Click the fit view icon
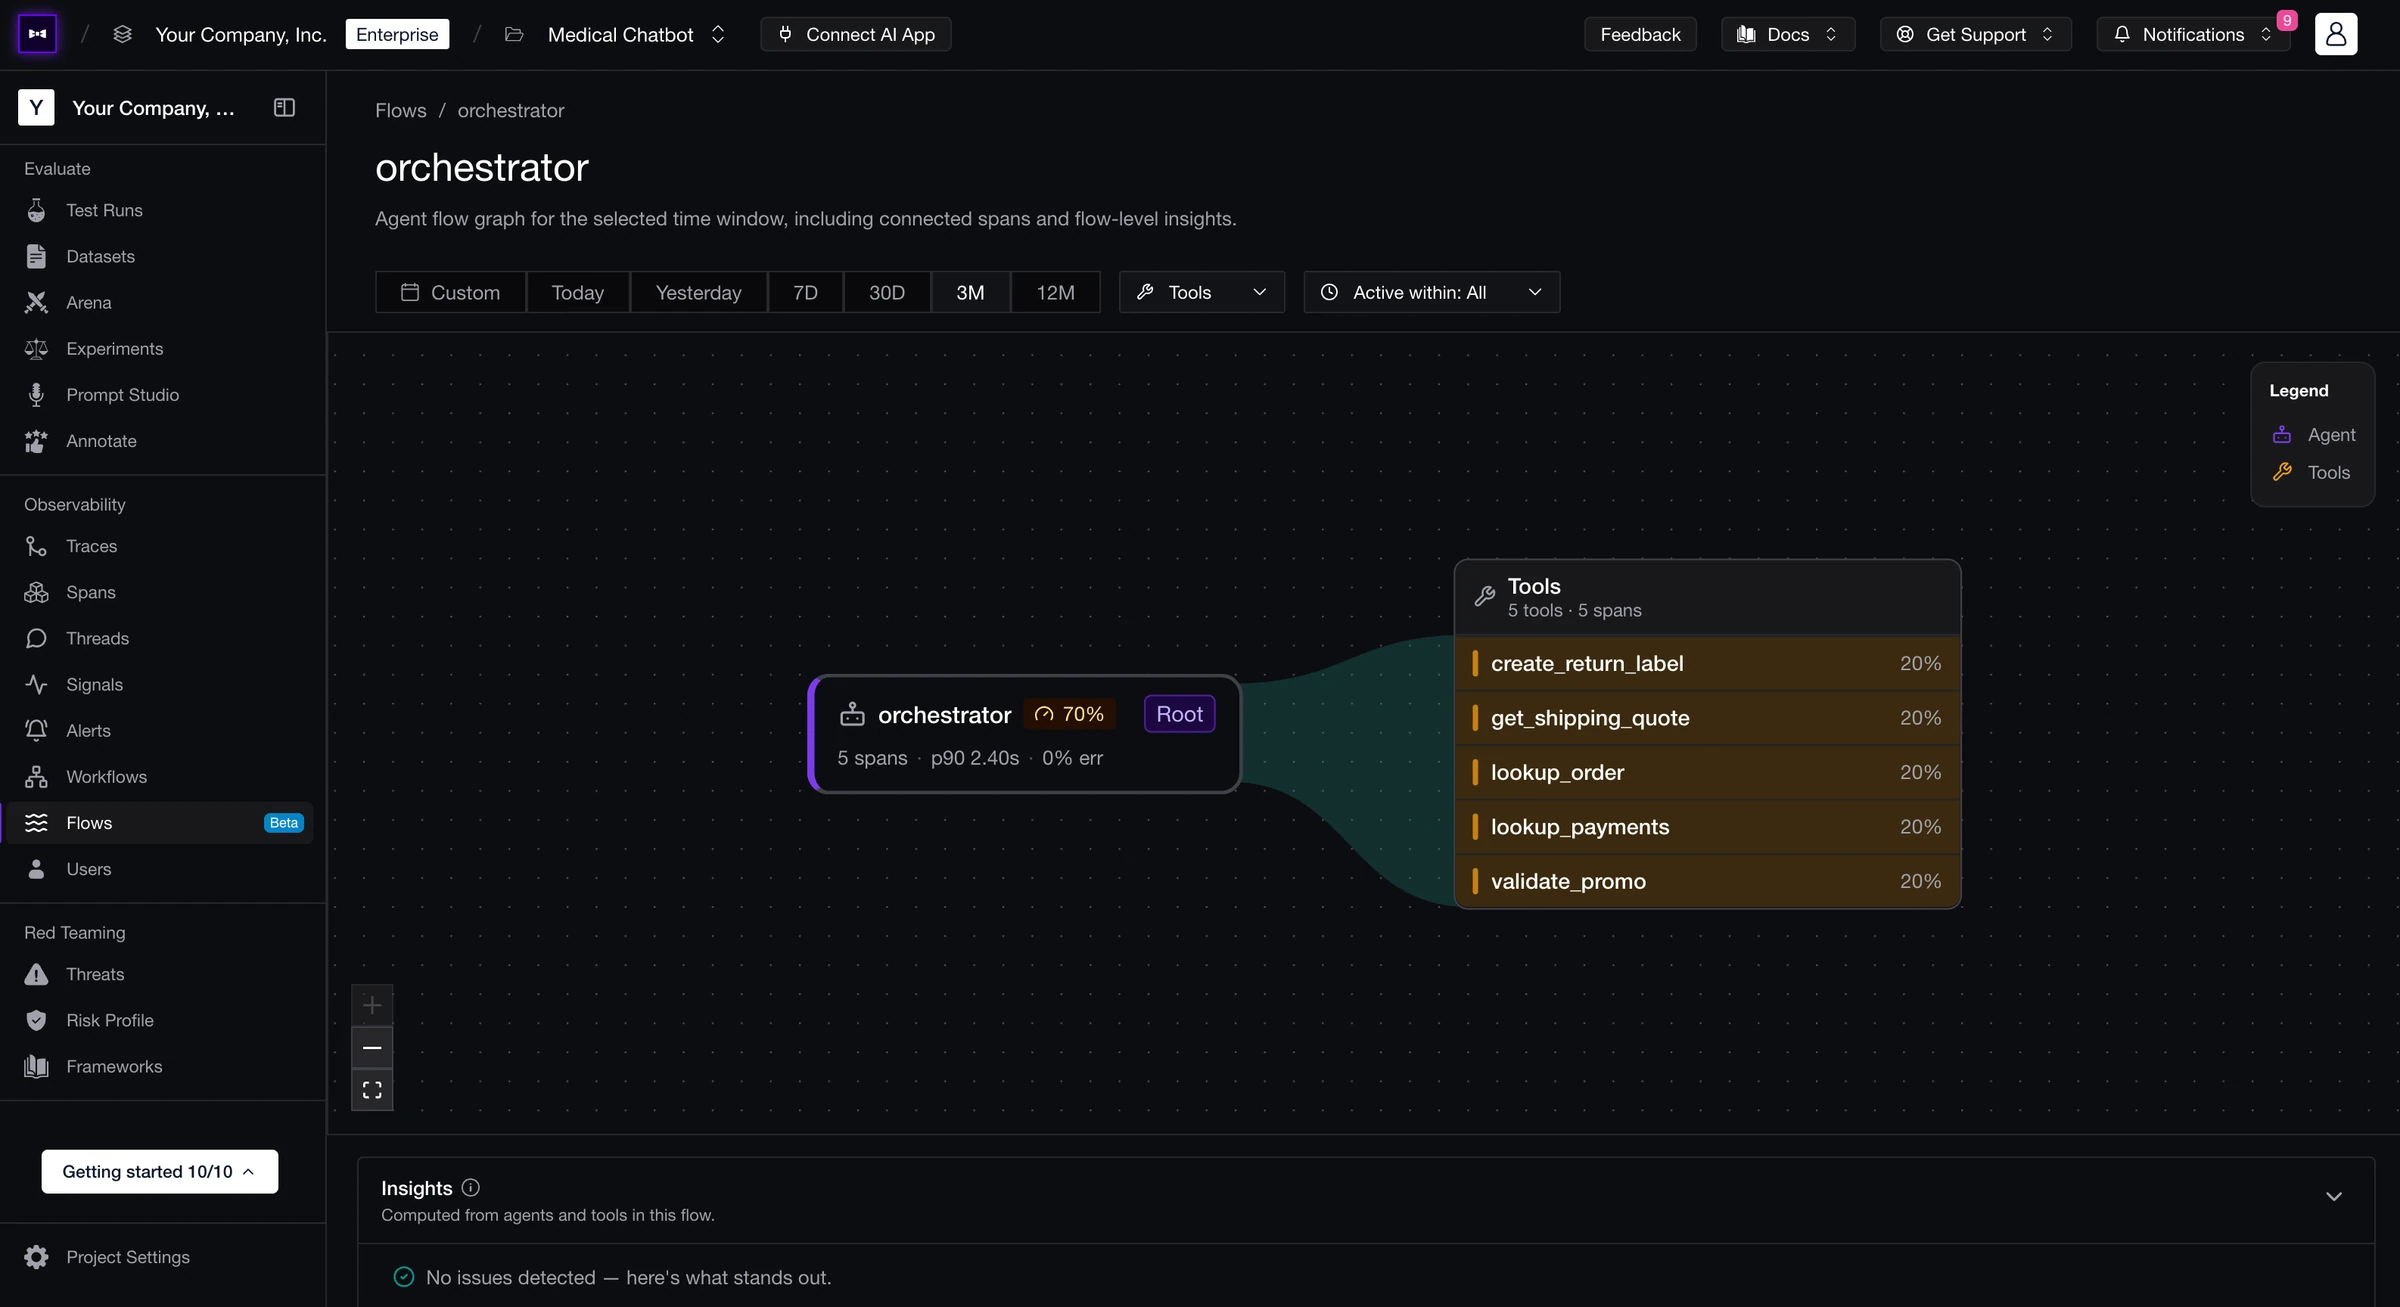Screen dimensions: 2400x1307 click(372, 1090)
